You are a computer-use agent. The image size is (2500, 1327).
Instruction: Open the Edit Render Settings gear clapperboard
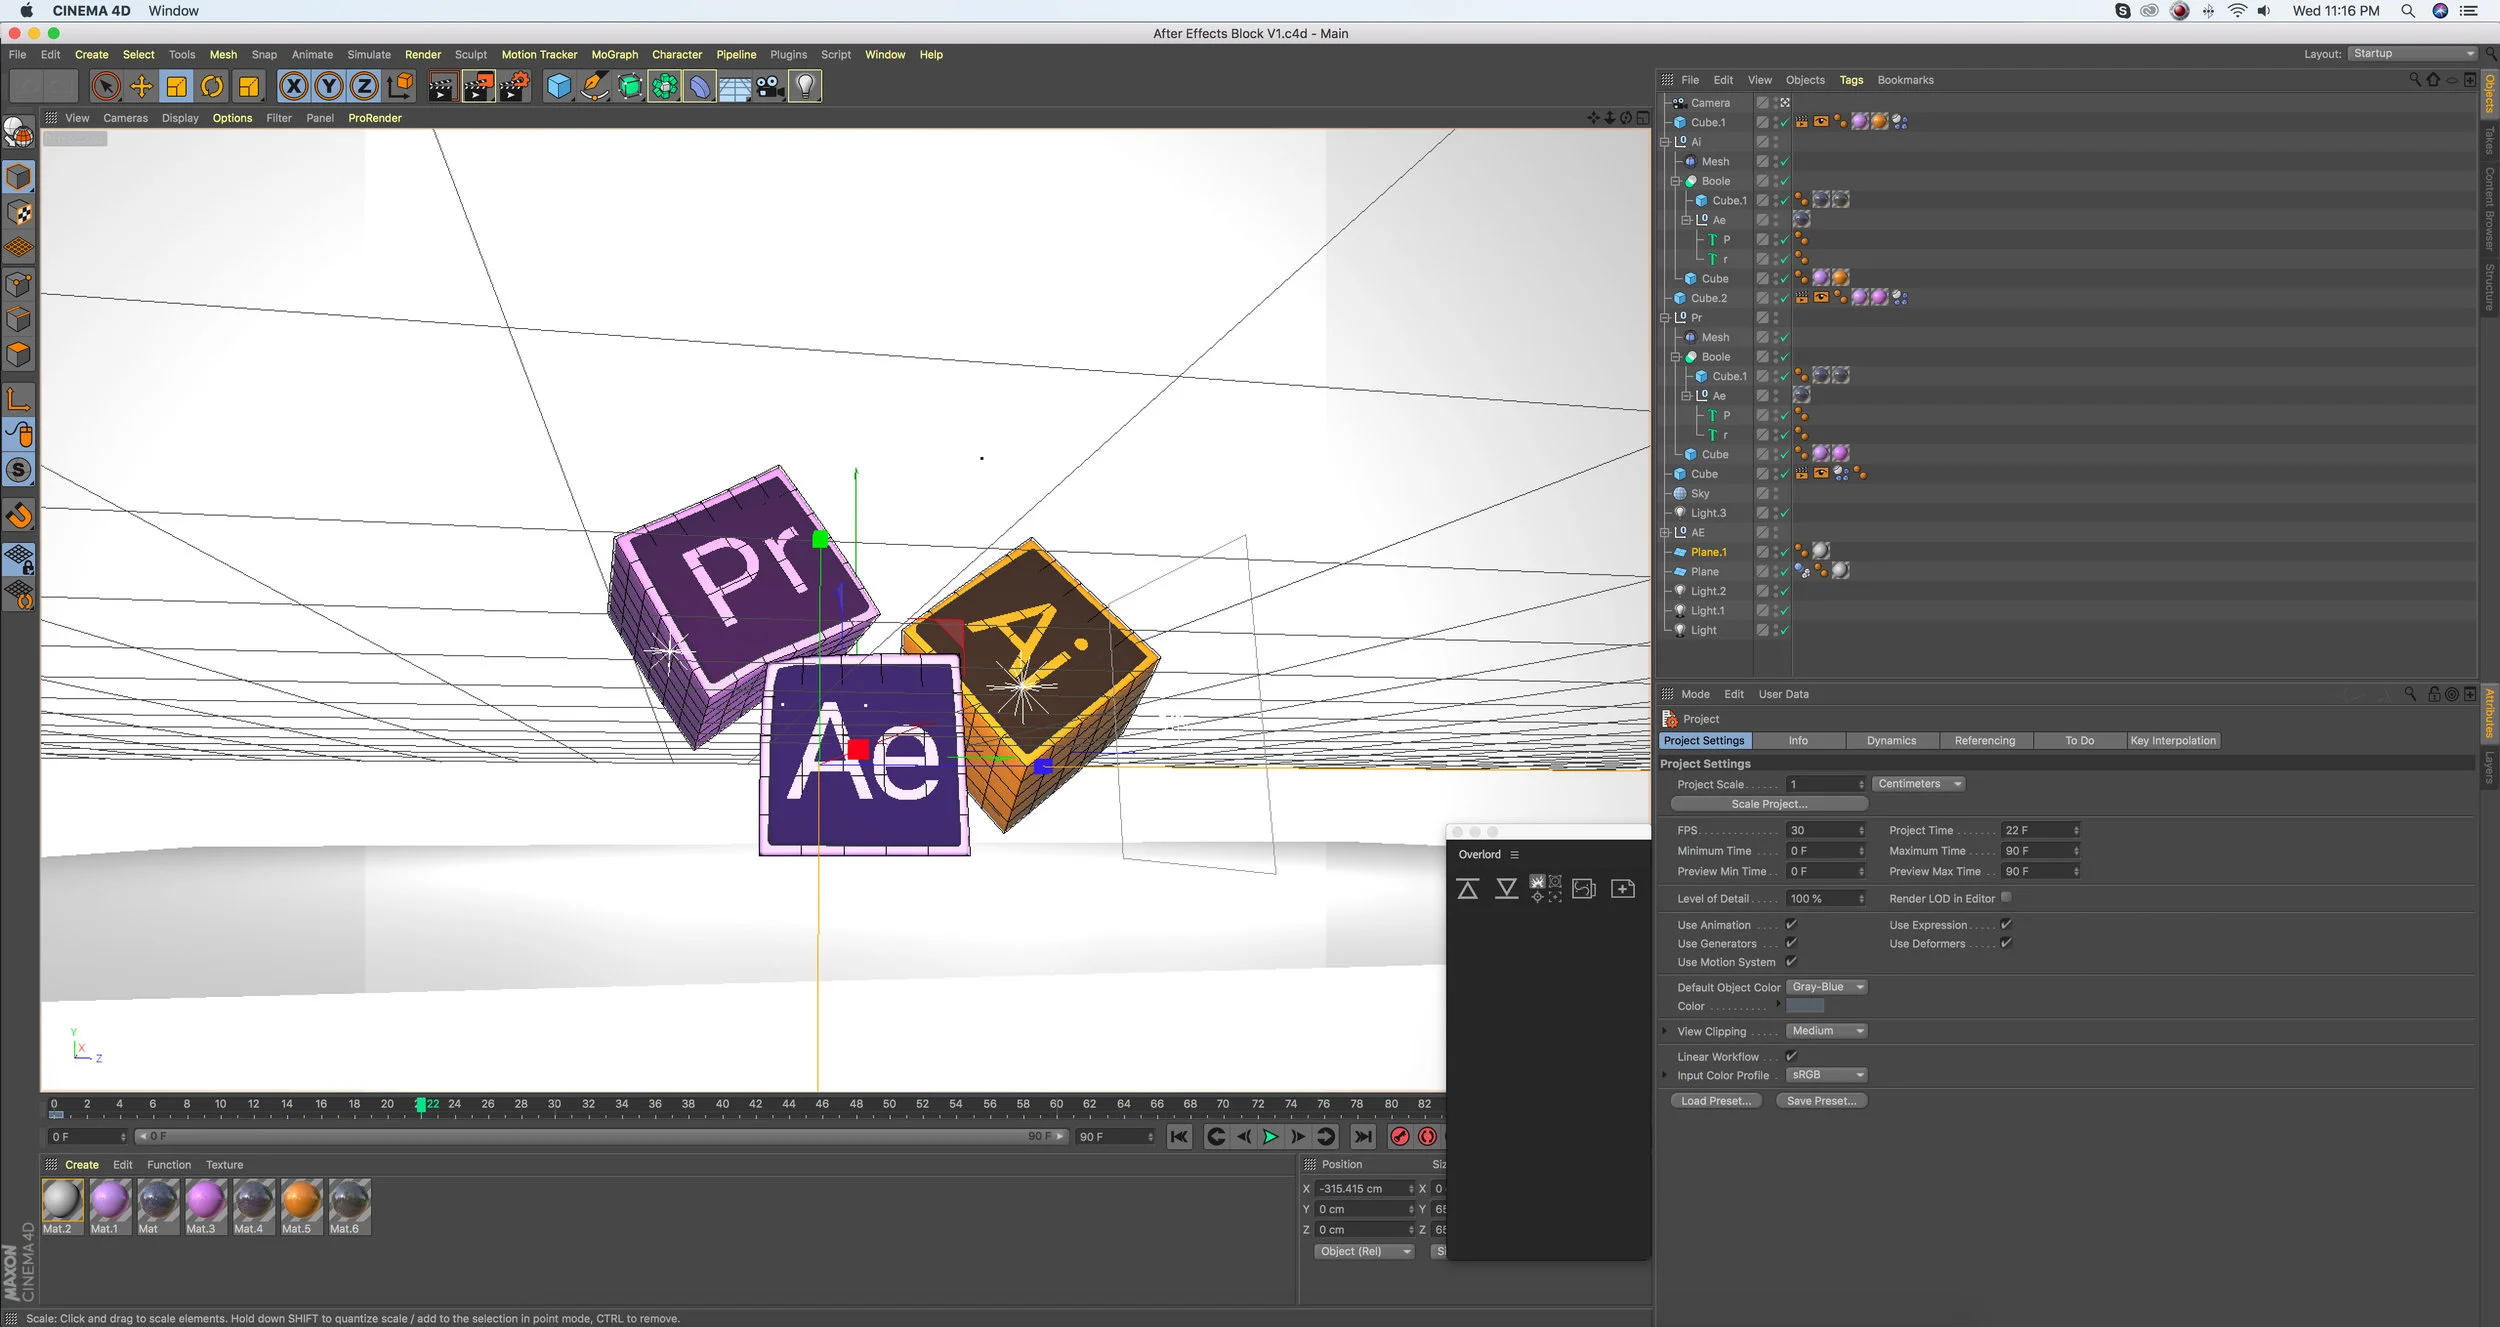pyautogui.click(x=514, y=87)
